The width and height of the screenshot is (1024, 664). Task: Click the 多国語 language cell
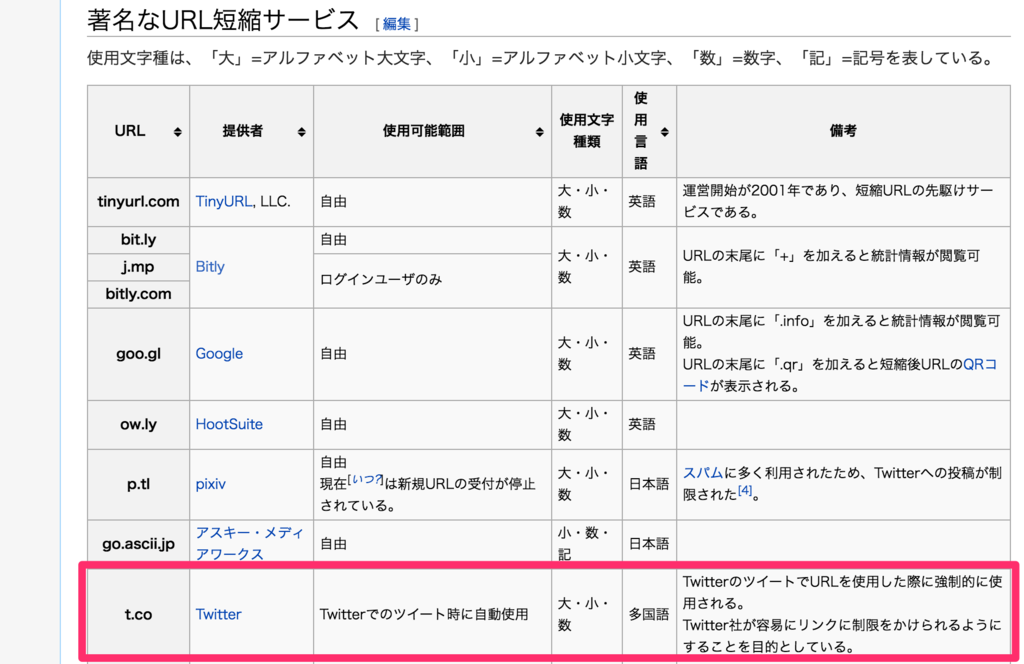(x=649, y=614)
